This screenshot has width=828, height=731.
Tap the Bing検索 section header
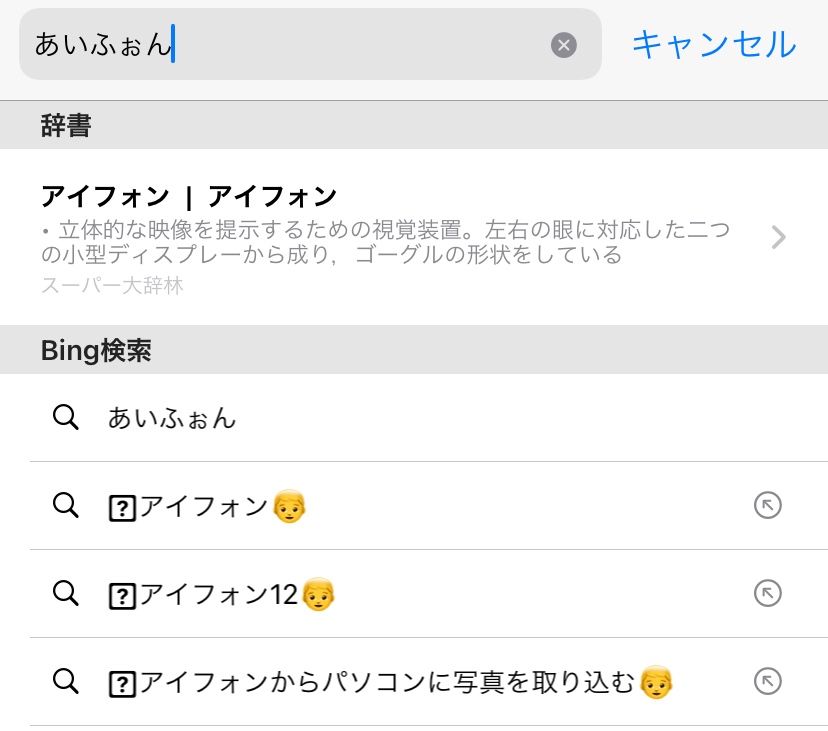pyautogui.click(x=96, y=350)
